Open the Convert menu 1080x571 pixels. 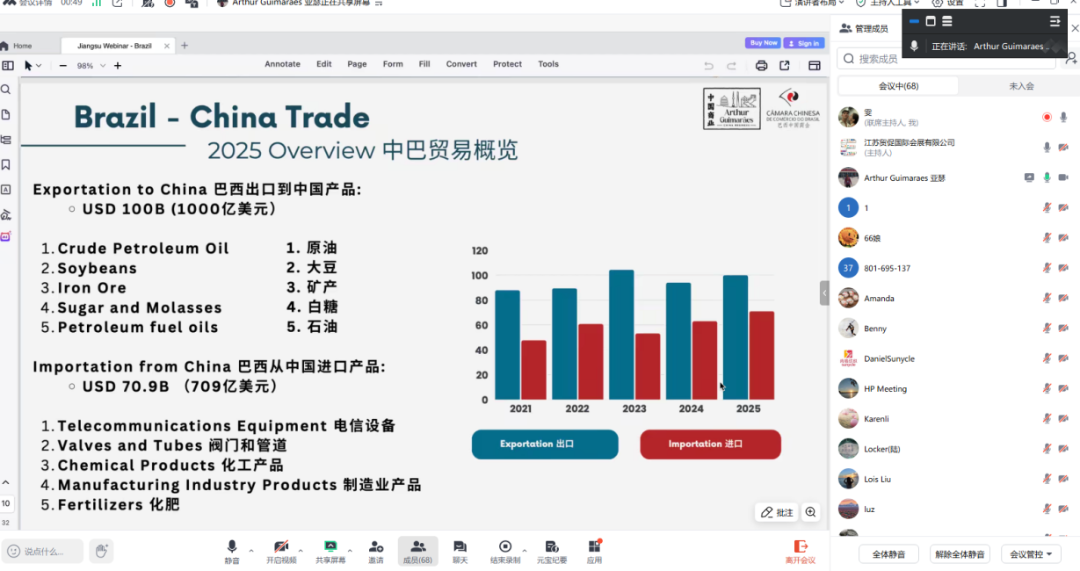461,64
